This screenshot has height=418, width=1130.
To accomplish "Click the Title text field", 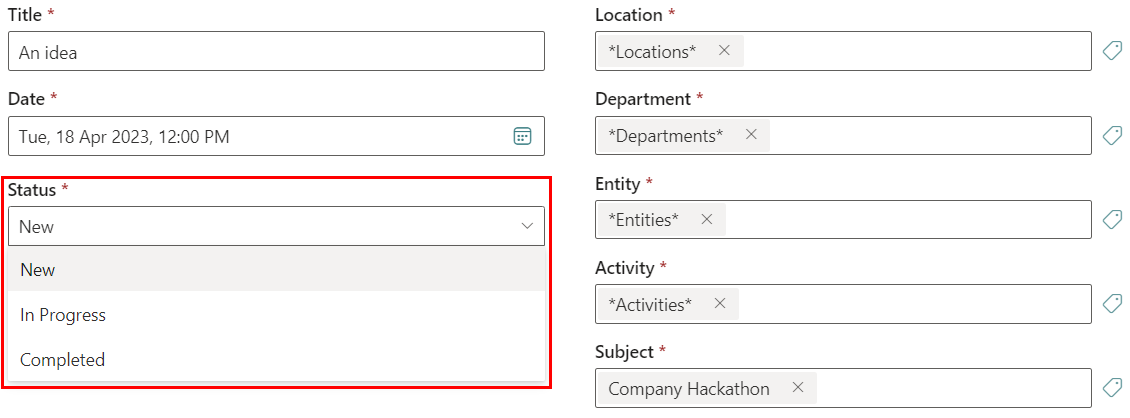I will (x=276, y=52).
